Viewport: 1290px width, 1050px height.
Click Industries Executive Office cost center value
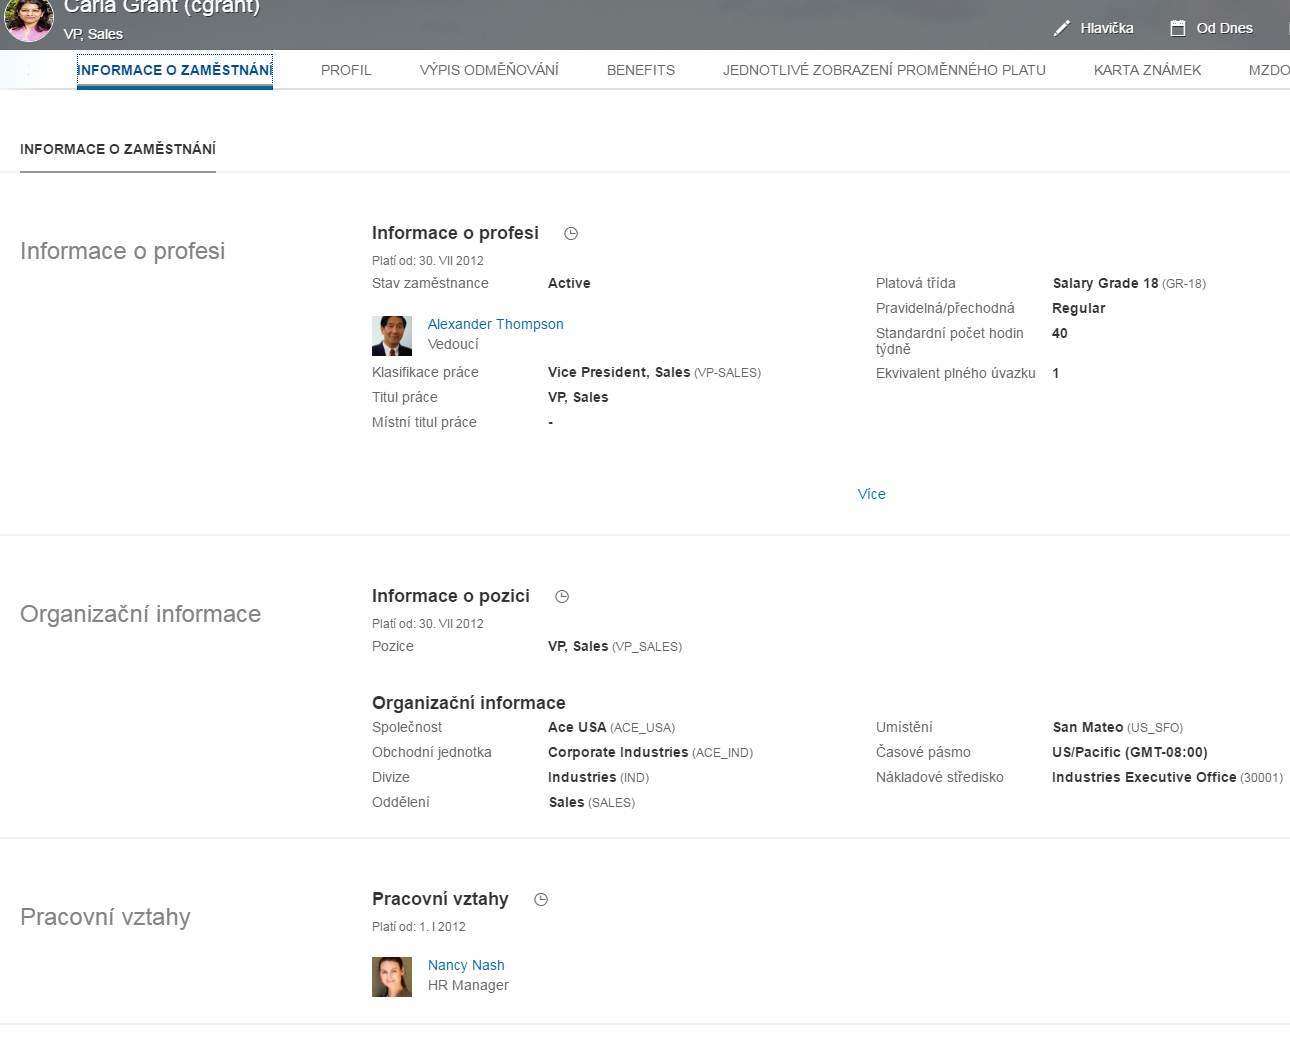pos(1167,777)
